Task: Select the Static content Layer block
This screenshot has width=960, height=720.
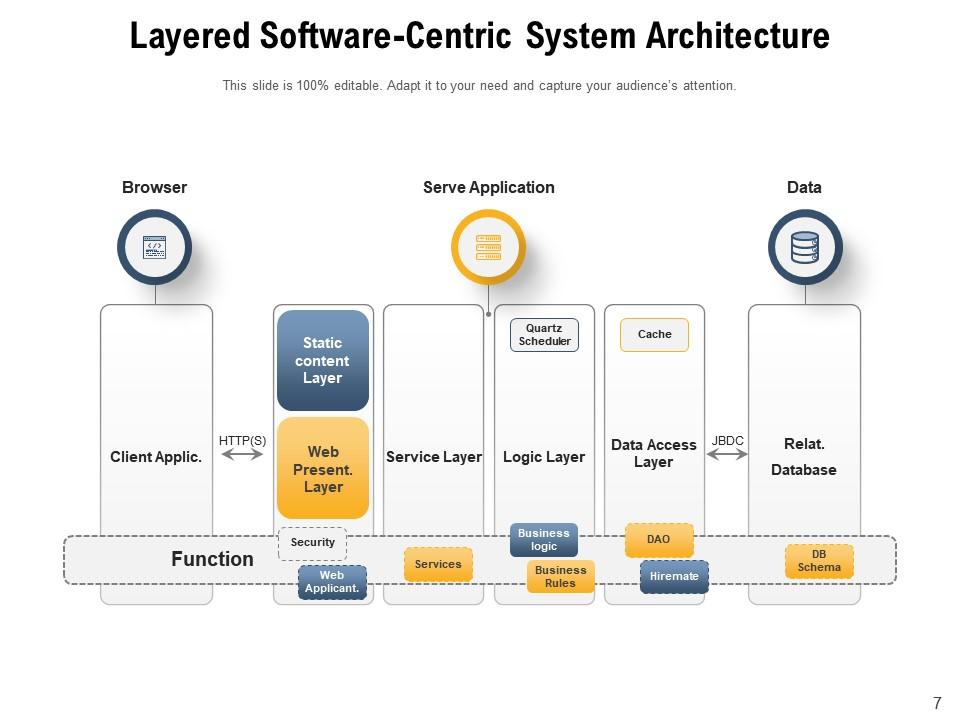Action: pyautogui.click(x=322, y=361)
